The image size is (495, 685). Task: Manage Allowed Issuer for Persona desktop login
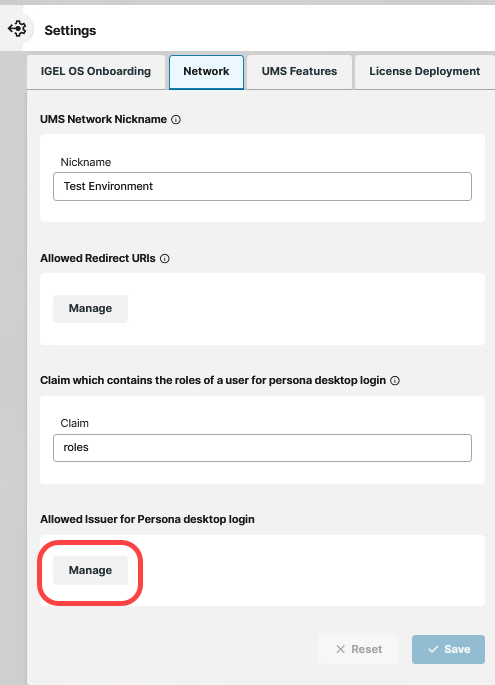(x=90, y=571)
